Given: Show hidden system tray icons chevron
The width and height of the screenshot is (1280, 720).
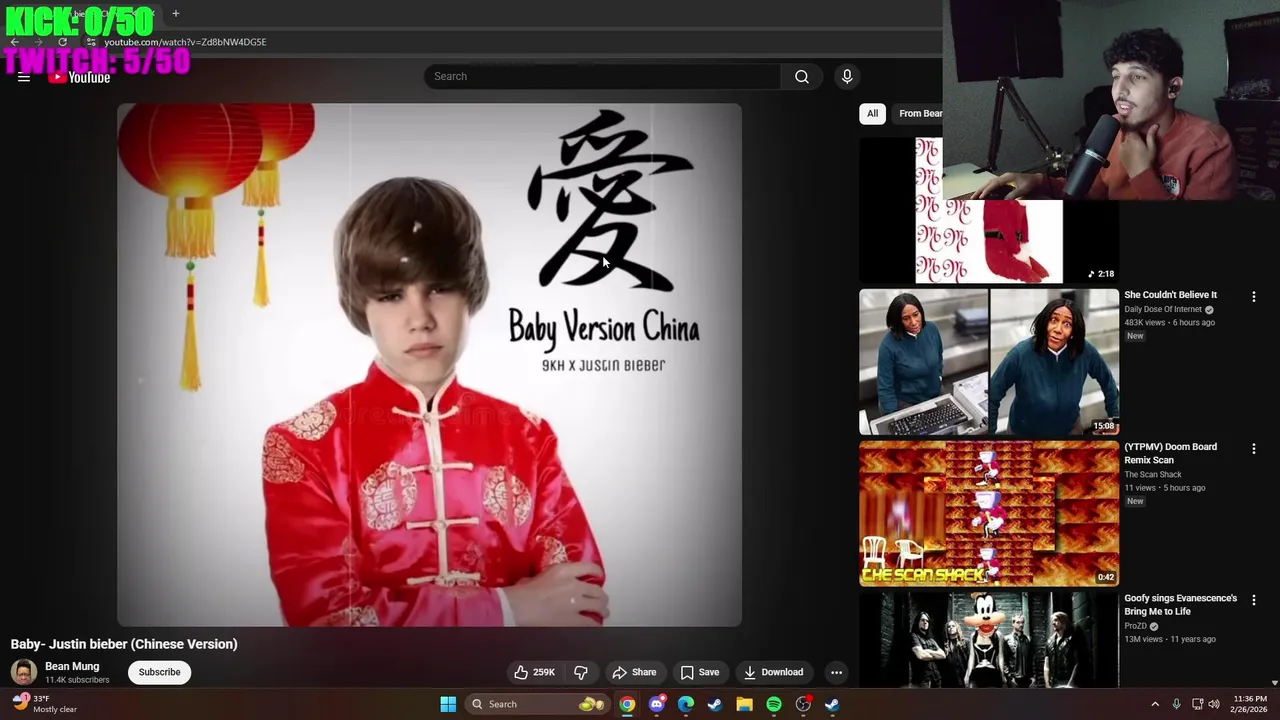Looking at the screenshot, I should pos(1155,704).
